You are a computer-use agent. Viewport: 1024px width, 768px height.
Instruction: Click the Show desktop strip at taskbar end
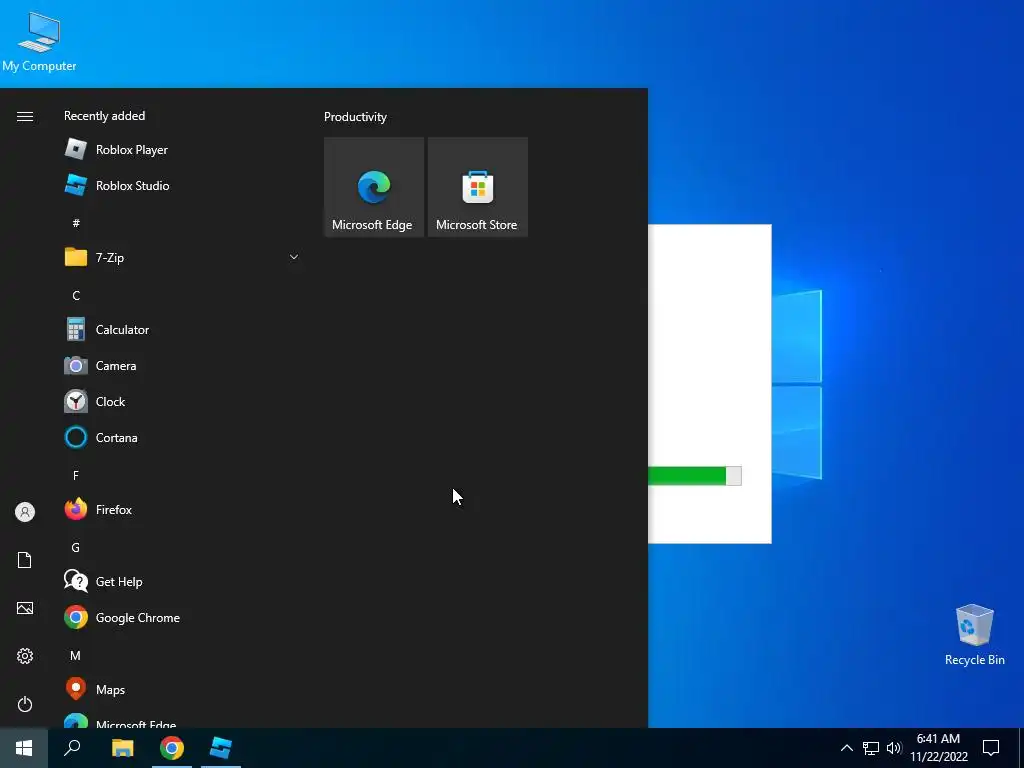pos(1021,748)
